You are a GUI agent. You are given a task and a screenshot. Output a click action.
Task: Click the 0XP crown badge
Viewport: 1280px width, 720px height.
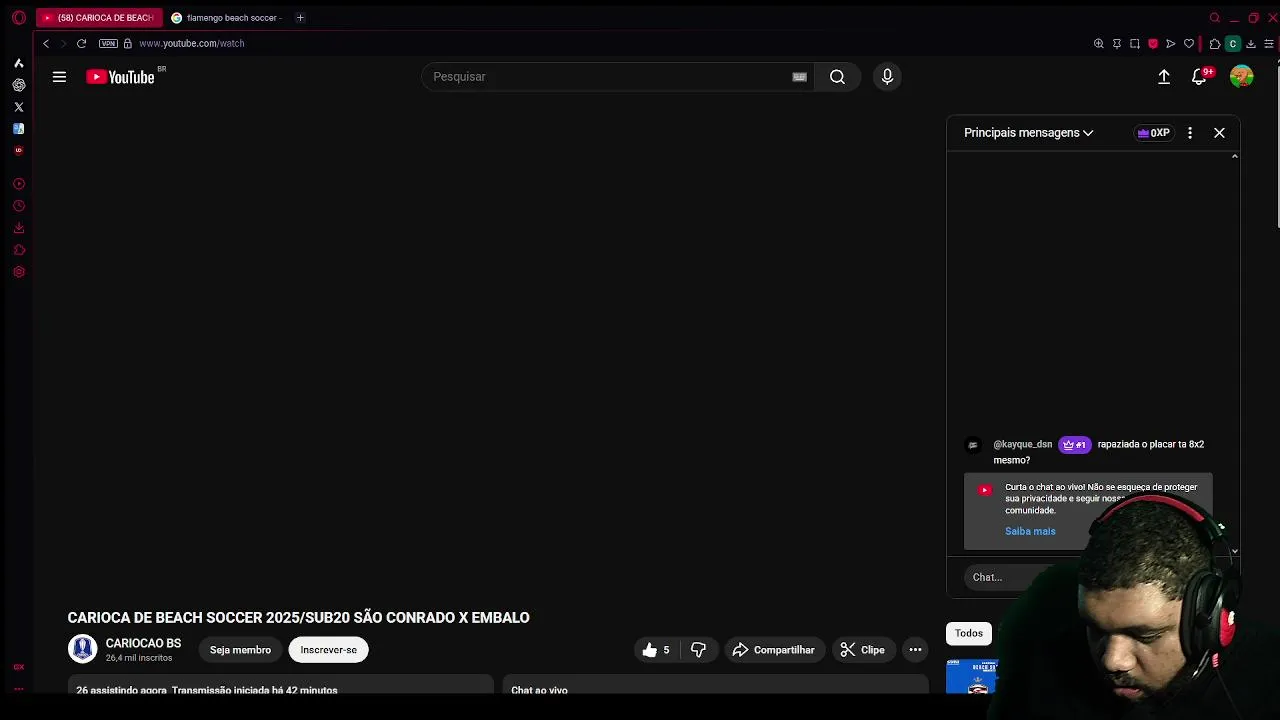coord(1153,133)
